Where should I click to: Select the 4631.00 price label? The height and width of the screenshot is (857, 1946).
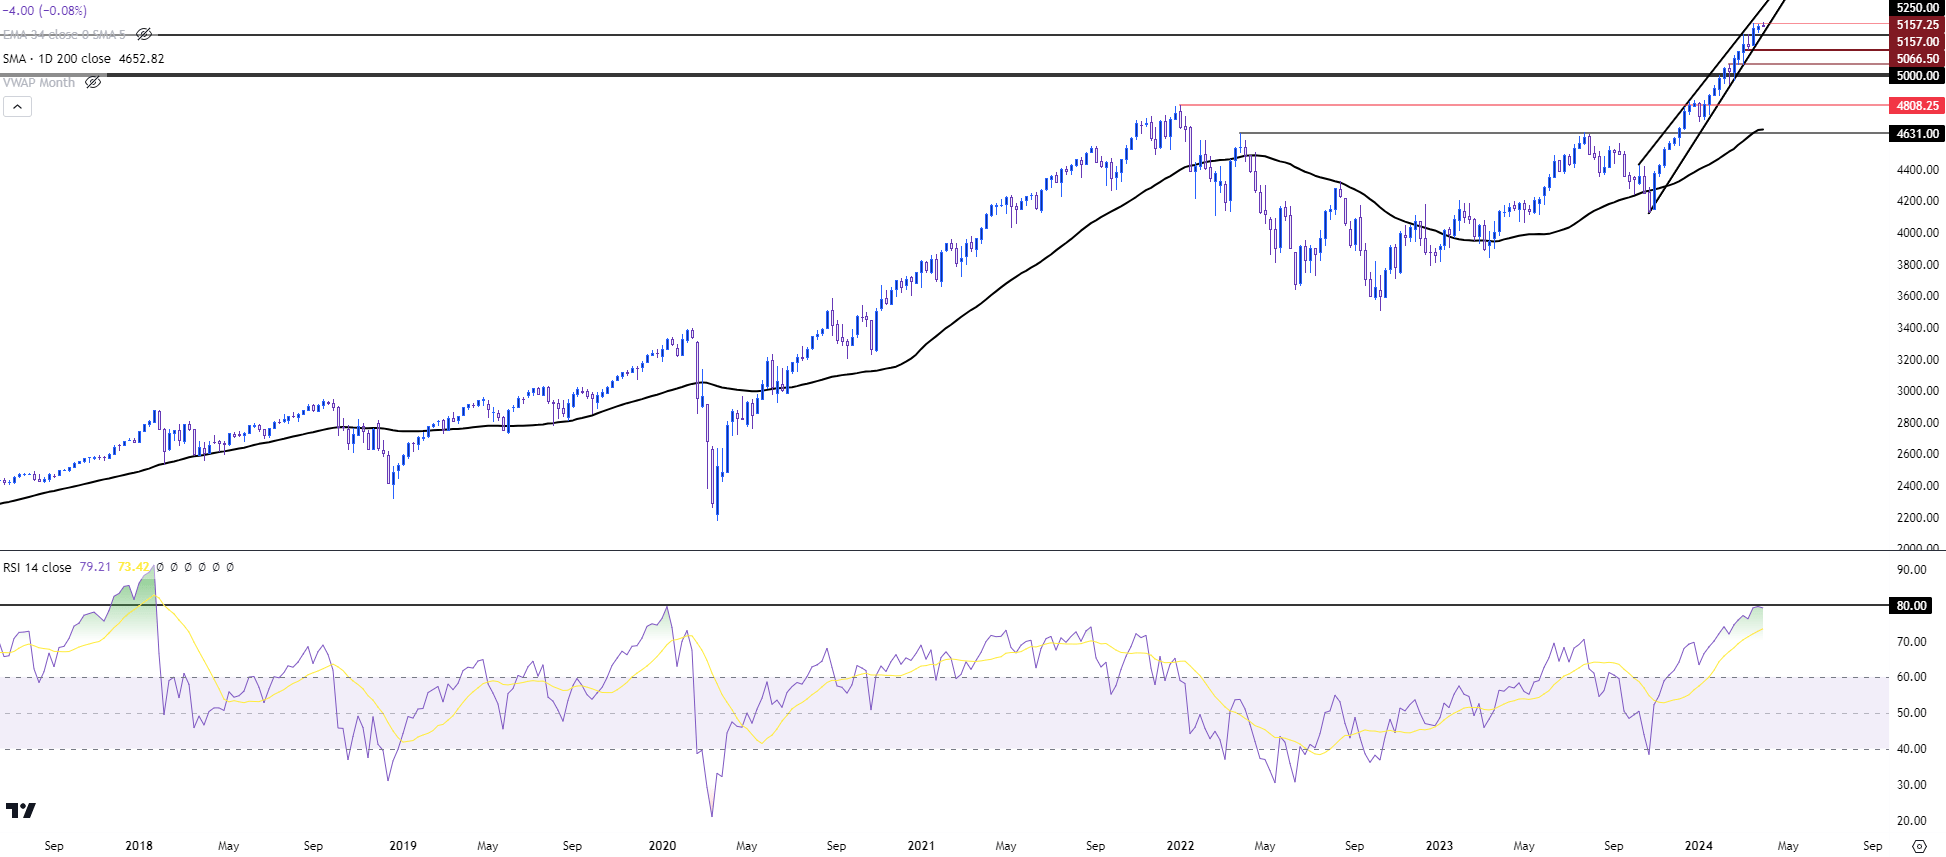tap(1917, 133)
